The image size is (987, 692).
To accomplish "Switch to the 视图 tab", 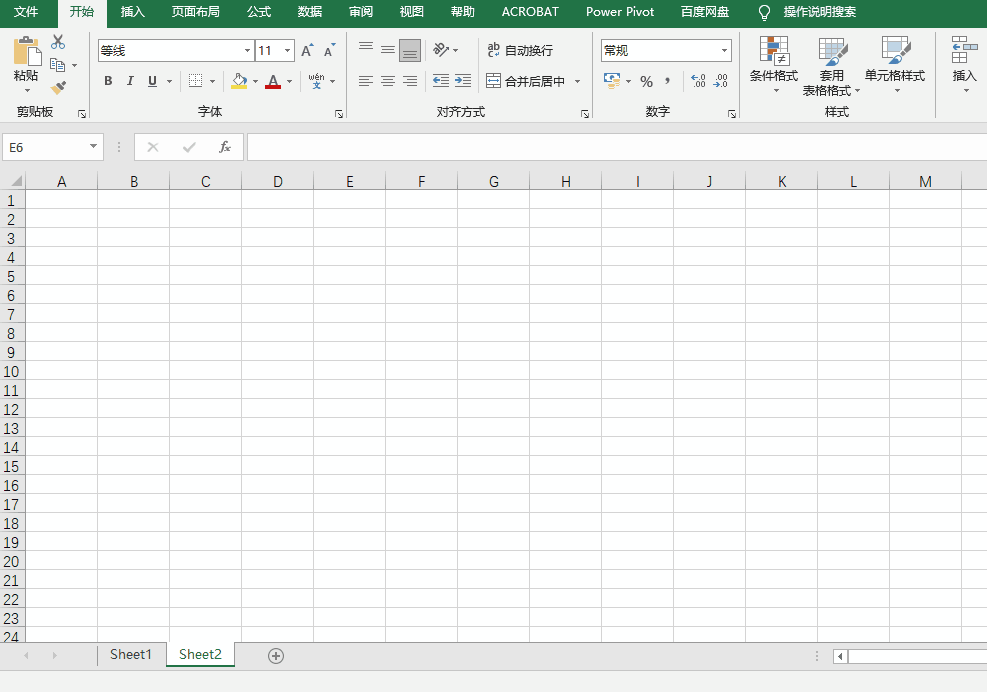I will [412, 12].
